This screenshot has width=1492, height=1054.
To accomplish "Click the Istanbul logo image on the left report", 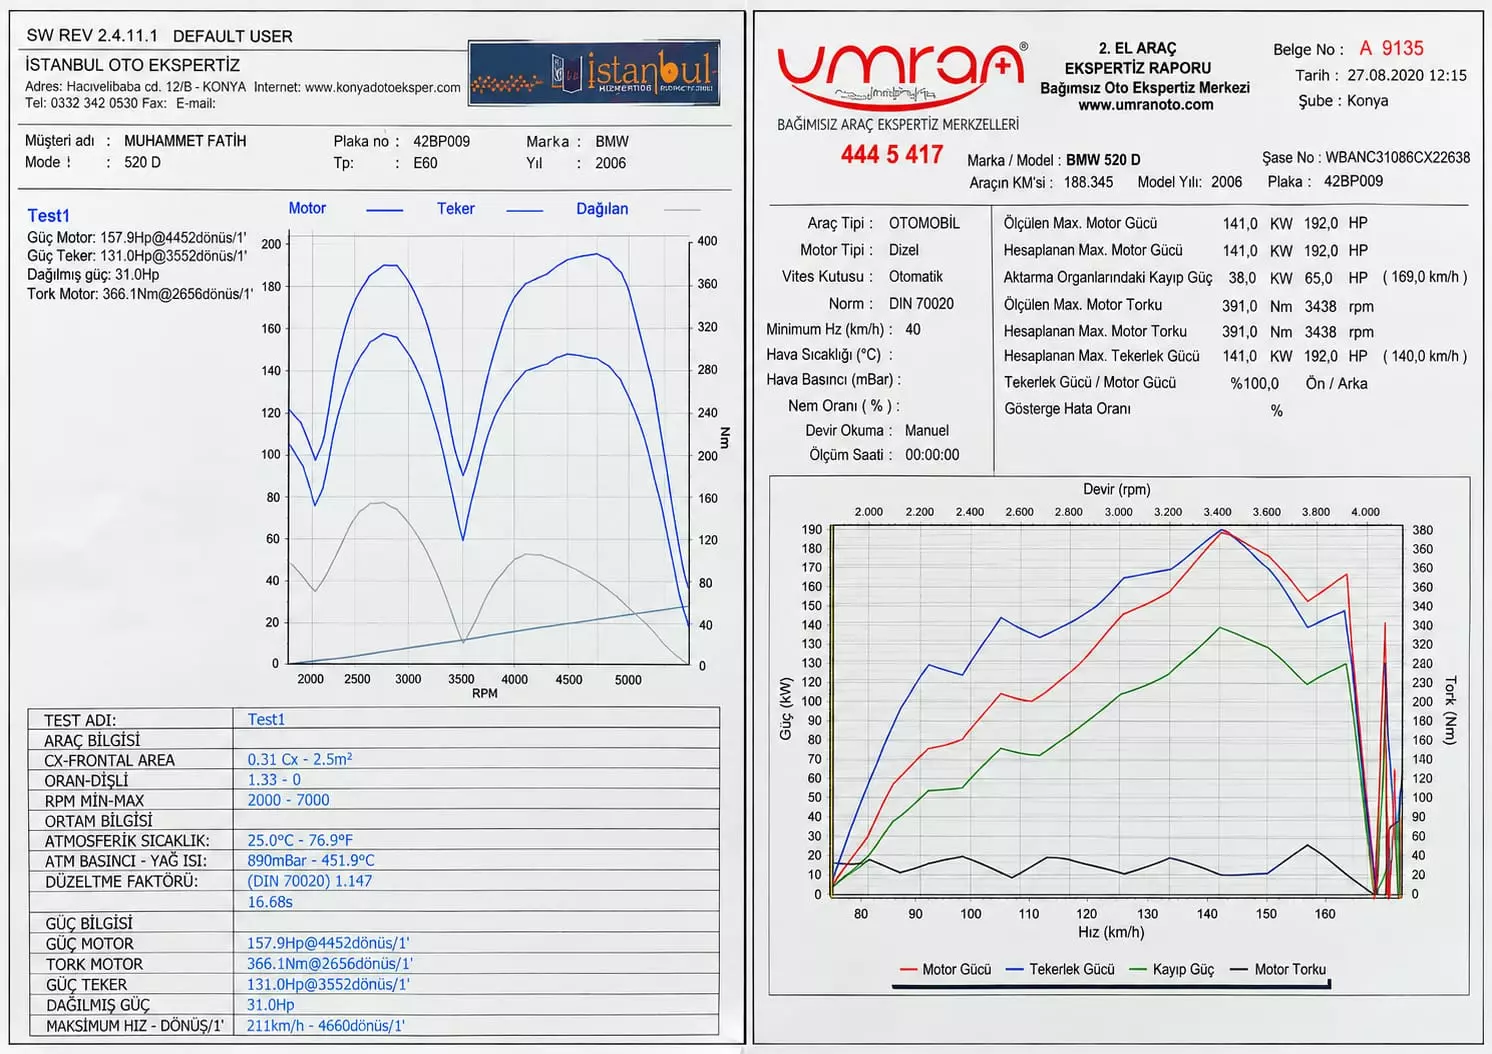I will click(594, 73).
